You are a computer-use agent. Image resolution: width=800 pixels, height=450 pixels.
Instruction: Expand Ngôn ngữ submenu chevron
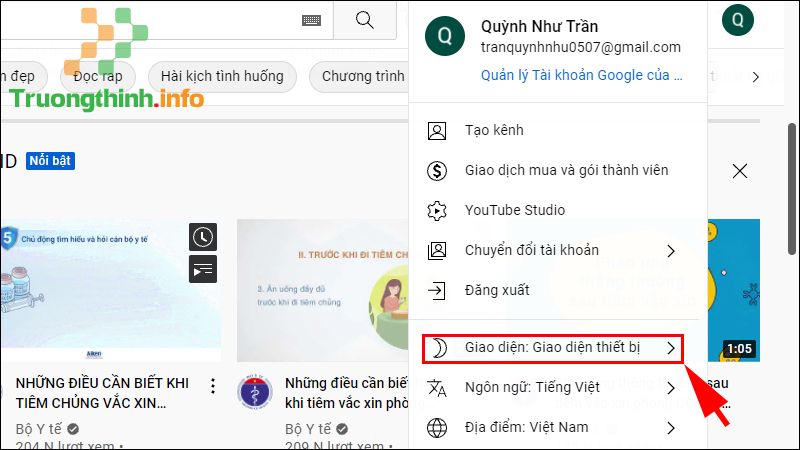coord(671,388)
